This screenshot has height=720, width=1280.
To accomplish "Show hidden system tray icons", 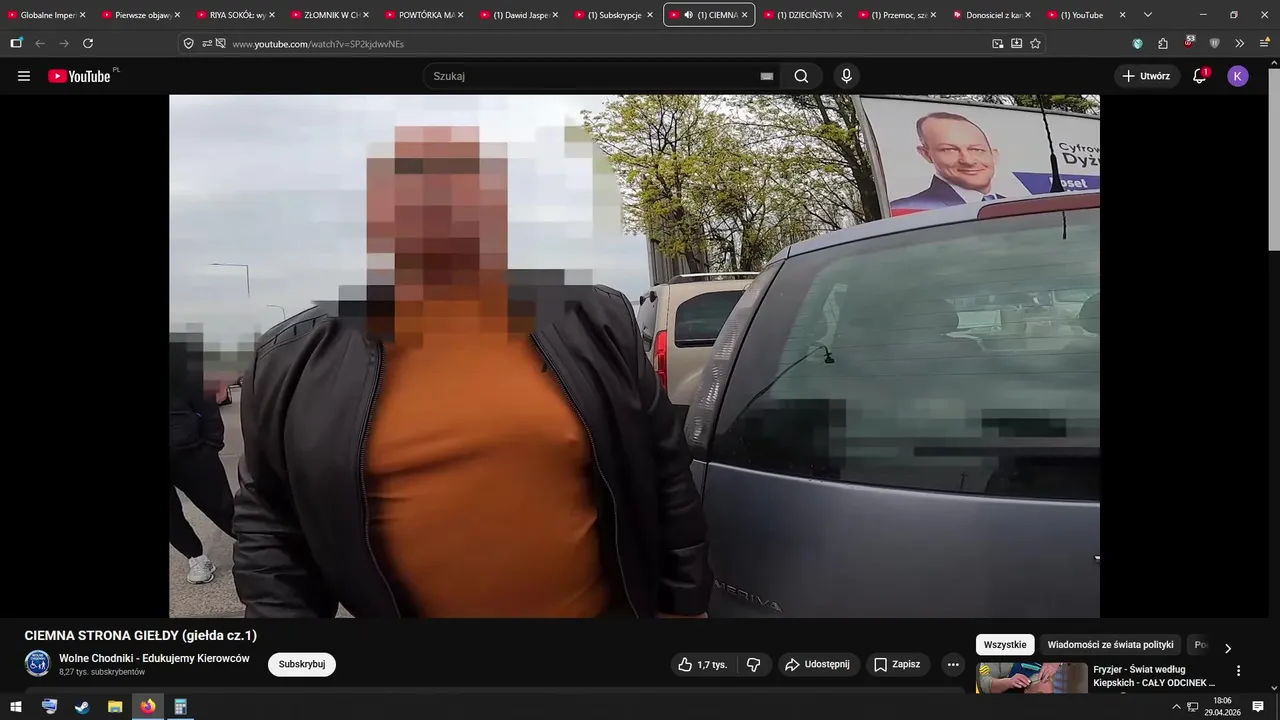I will click(1176, 707).
